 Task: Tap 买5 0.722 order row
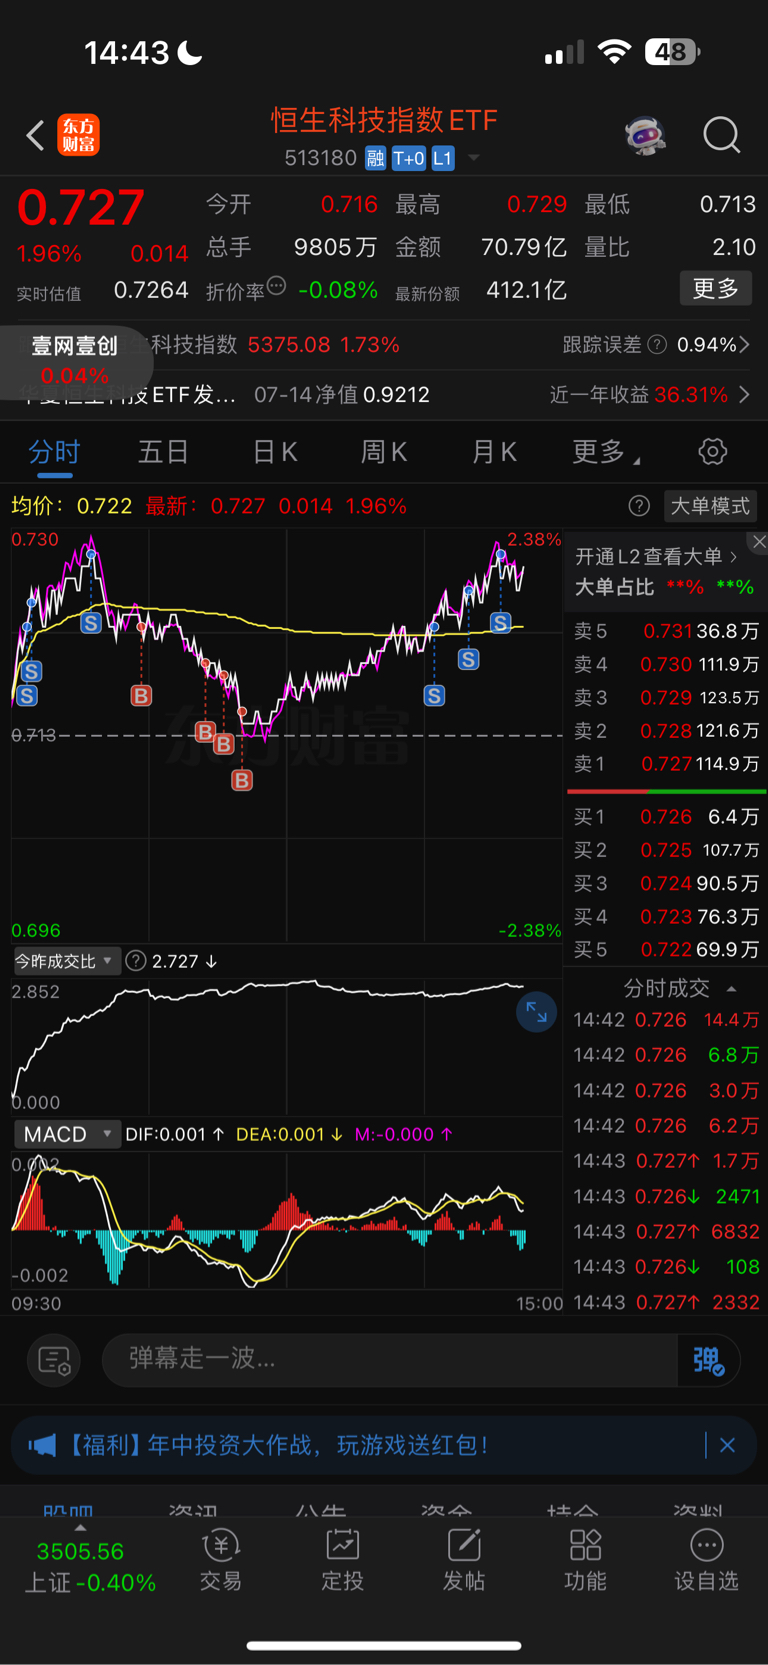[x=666, y=950]
